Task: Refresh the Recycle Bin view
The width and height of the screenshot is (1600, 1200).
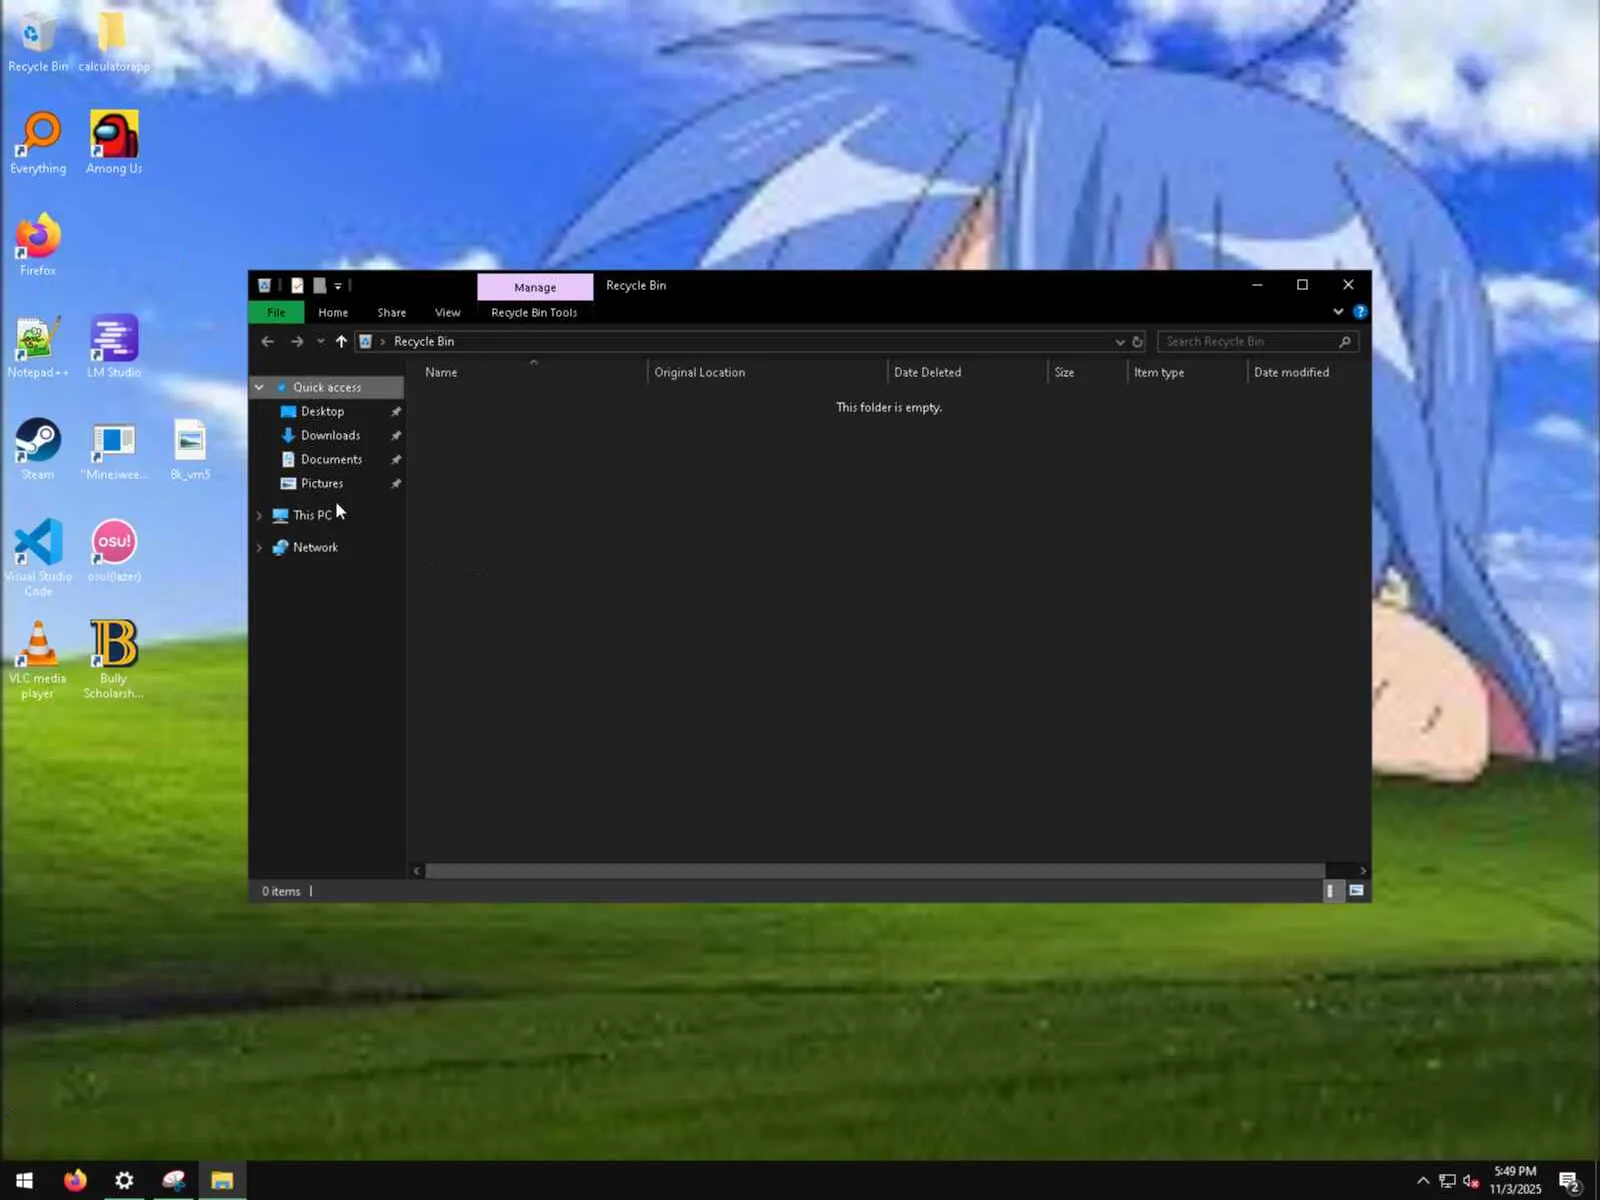Action: pyautogui.click(x=1137, y=342)
